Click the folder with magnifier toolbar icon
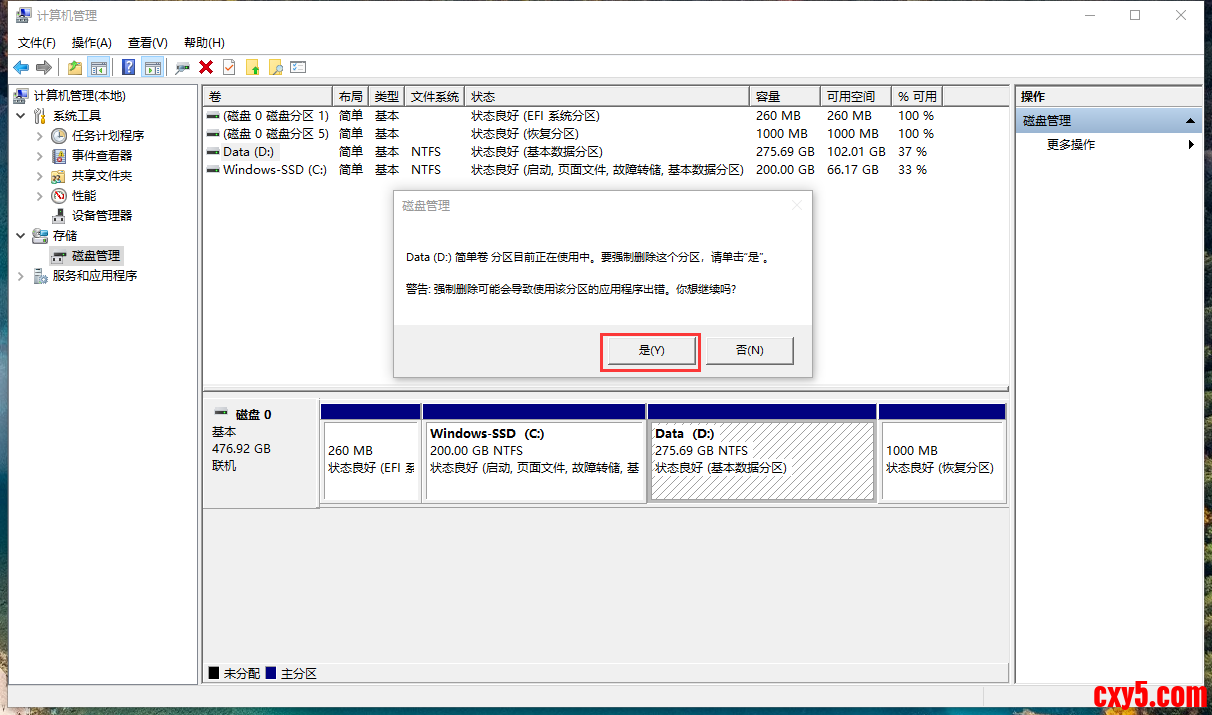This screenshot has height=715, width=1212. (275, 67)
